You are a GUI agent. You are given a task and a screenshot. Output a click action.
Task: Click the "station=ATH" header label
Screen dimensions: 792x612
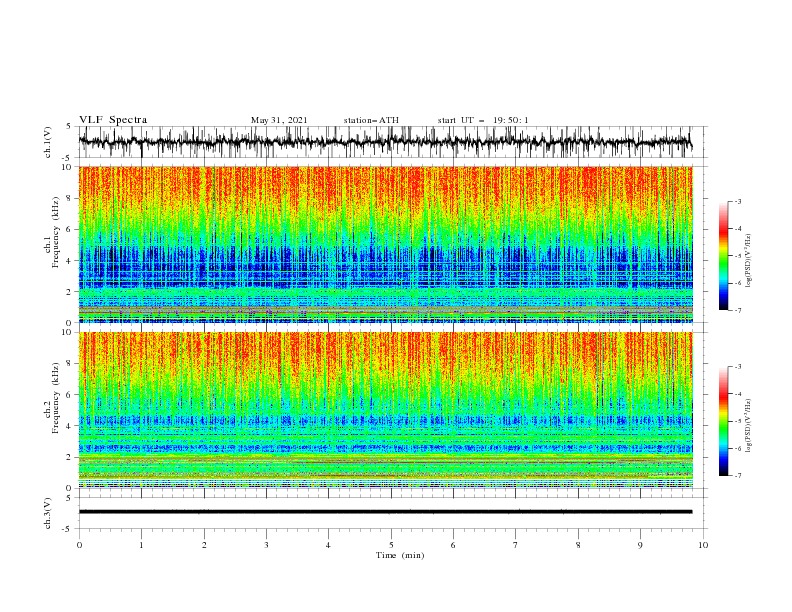point(371,120)
